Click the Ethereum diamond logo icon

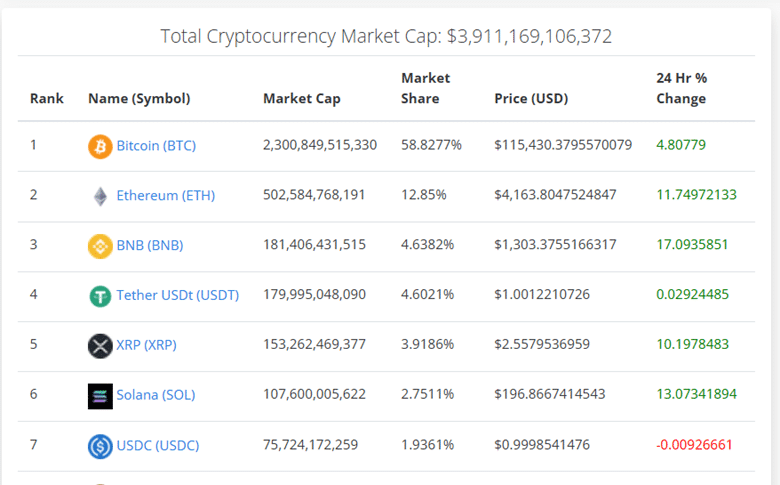(100, 196)
